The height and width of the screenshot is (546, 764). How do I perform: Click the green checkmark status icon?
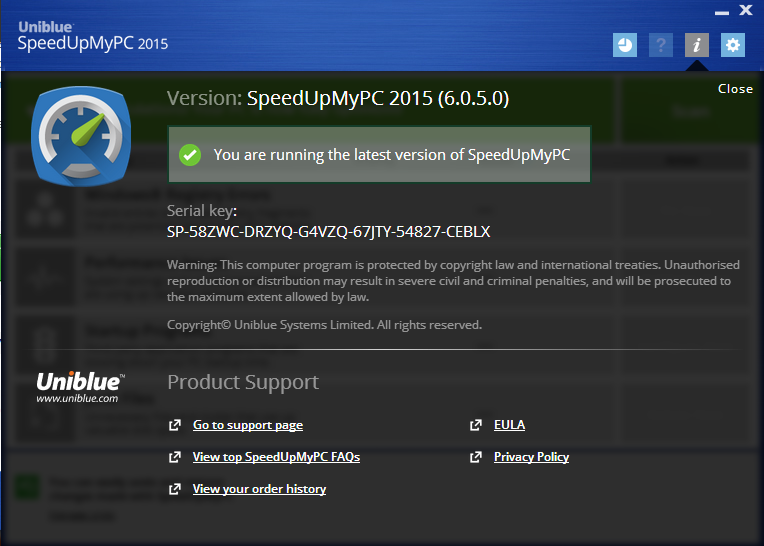pos(190,155)
